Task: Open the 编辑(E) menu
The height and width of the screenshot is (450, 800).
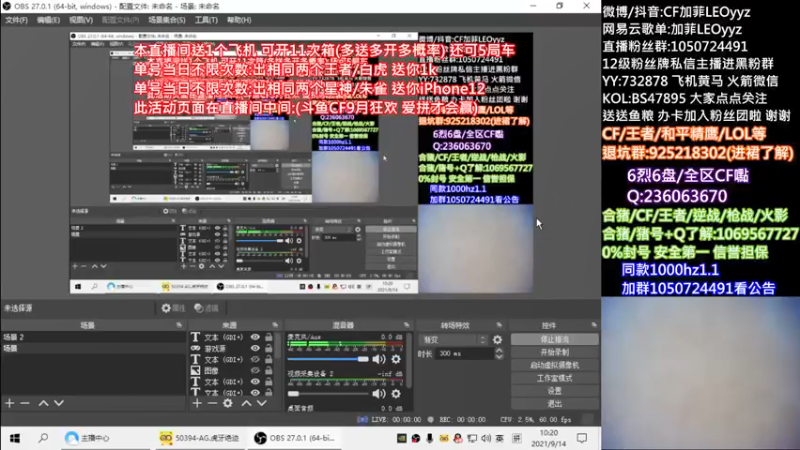Action: pos(48,20)
